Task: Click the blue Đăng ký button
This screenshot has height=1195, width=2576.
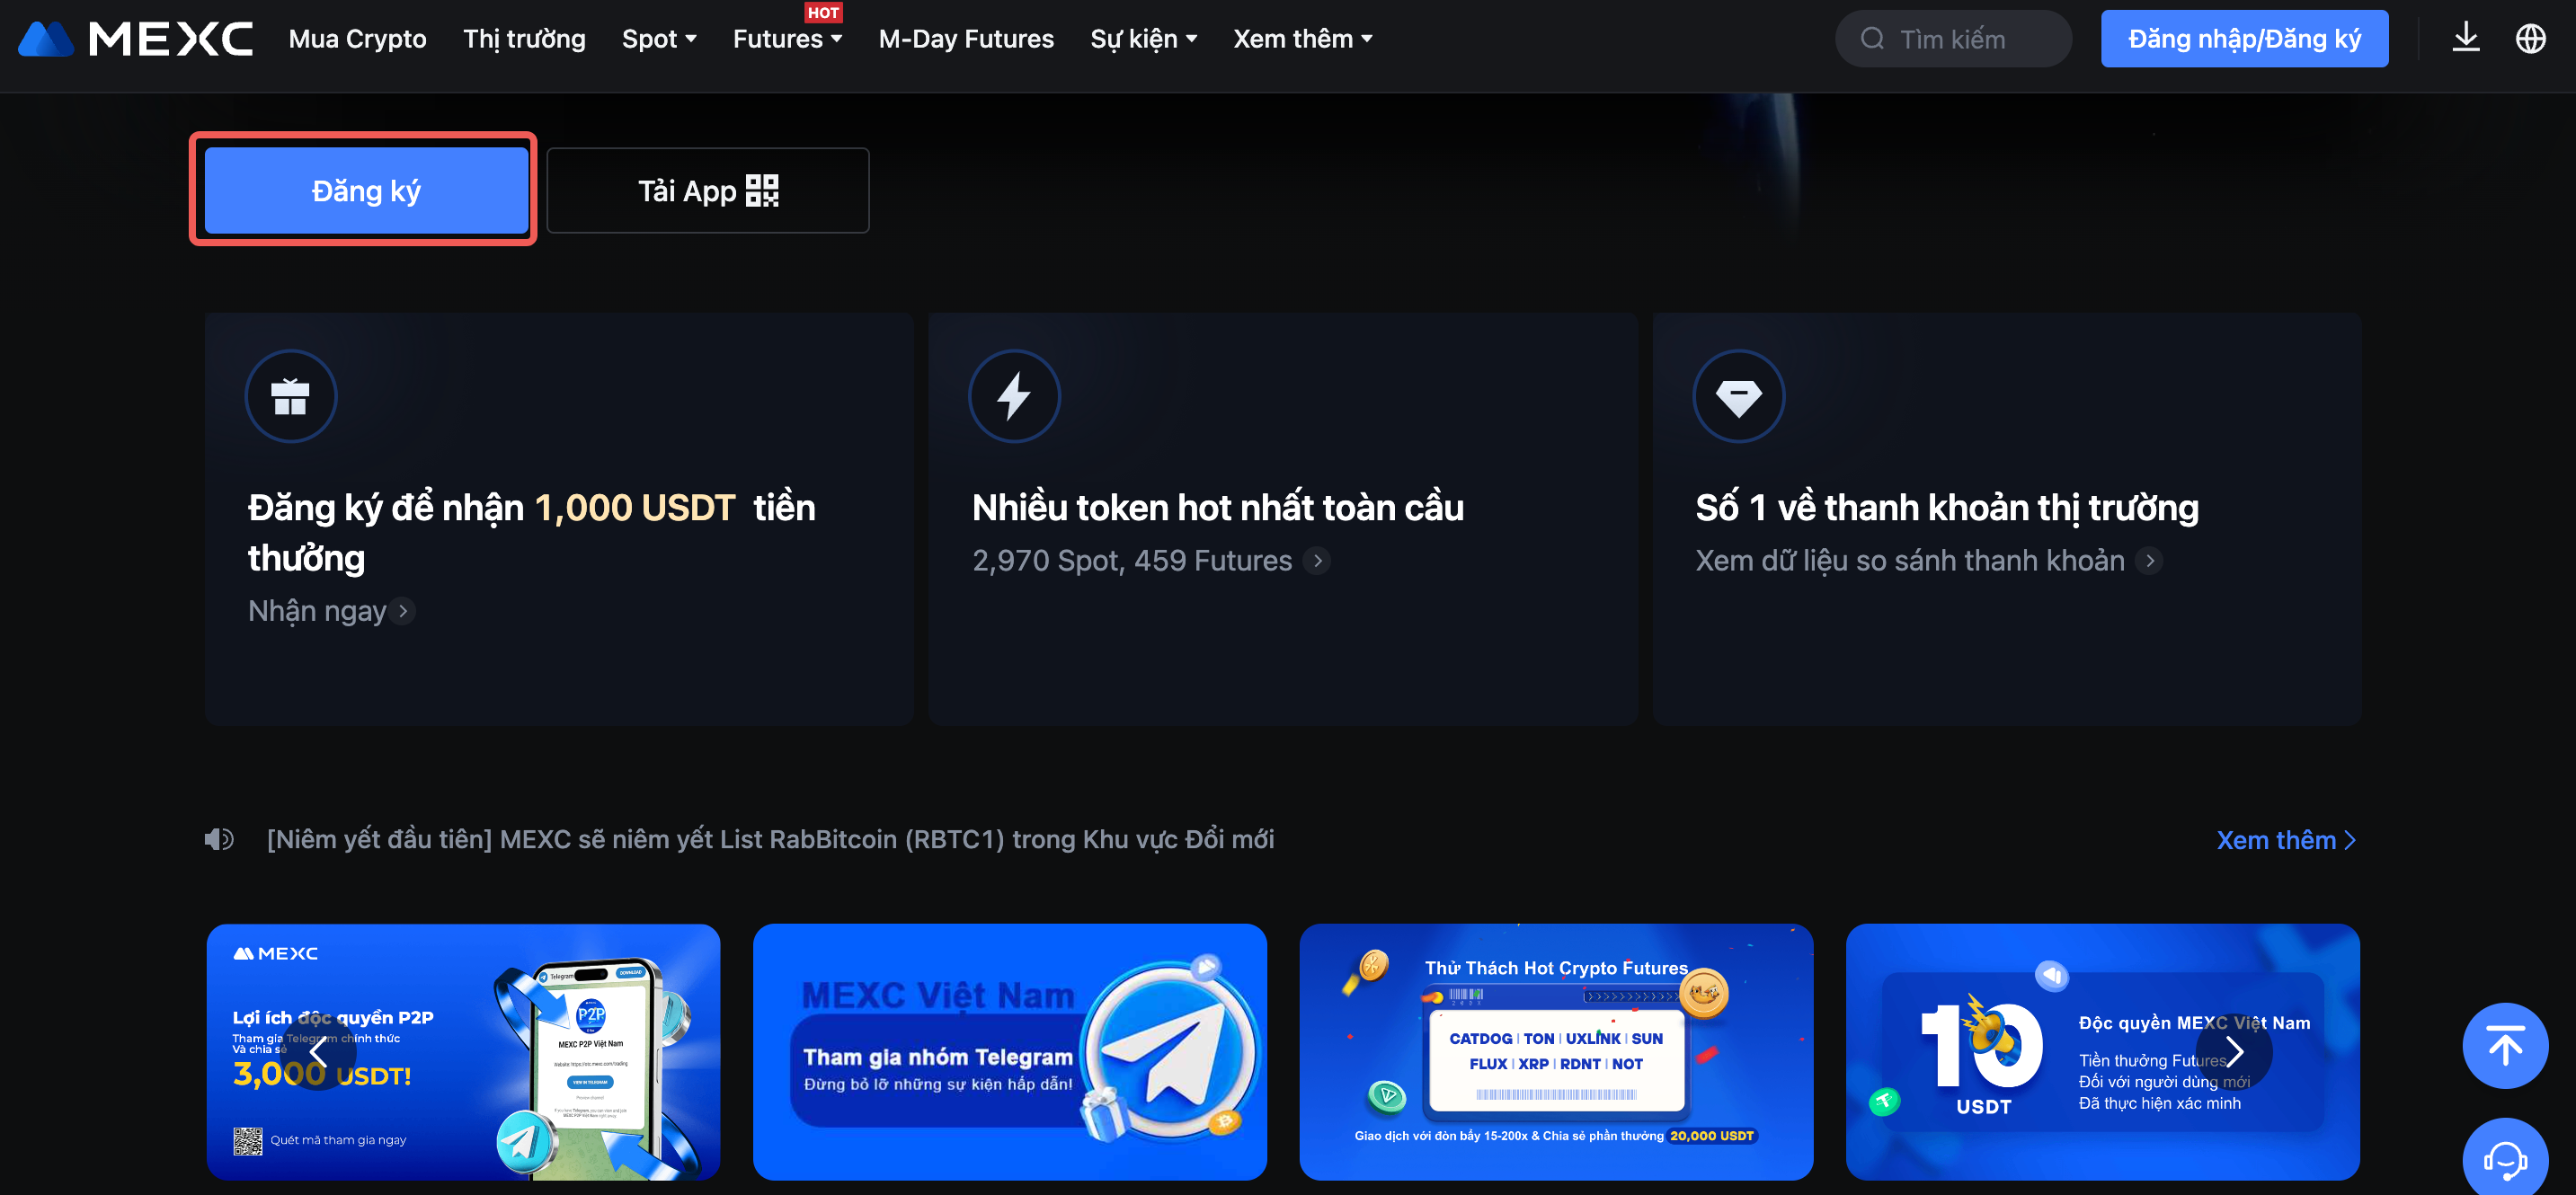Action: [366, 190]
